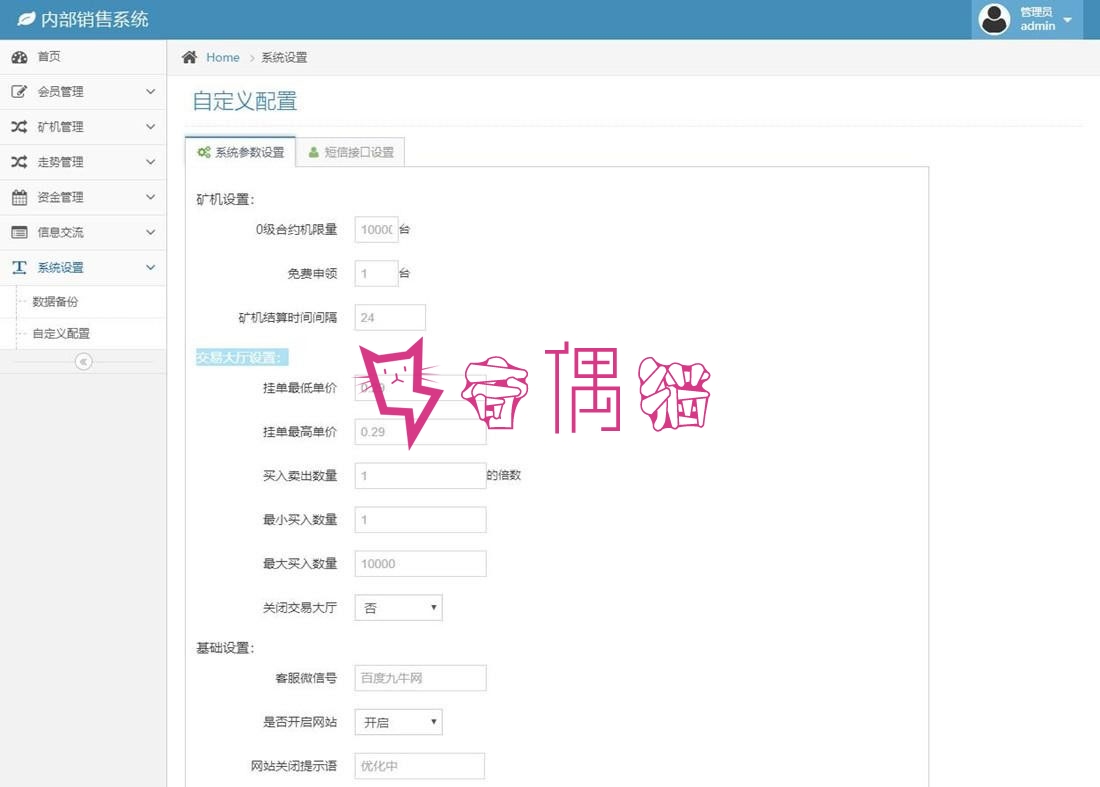Open 矿机管理 sidebar menu
Viewport: 1100px width, 787px height.
pos(83,127)
